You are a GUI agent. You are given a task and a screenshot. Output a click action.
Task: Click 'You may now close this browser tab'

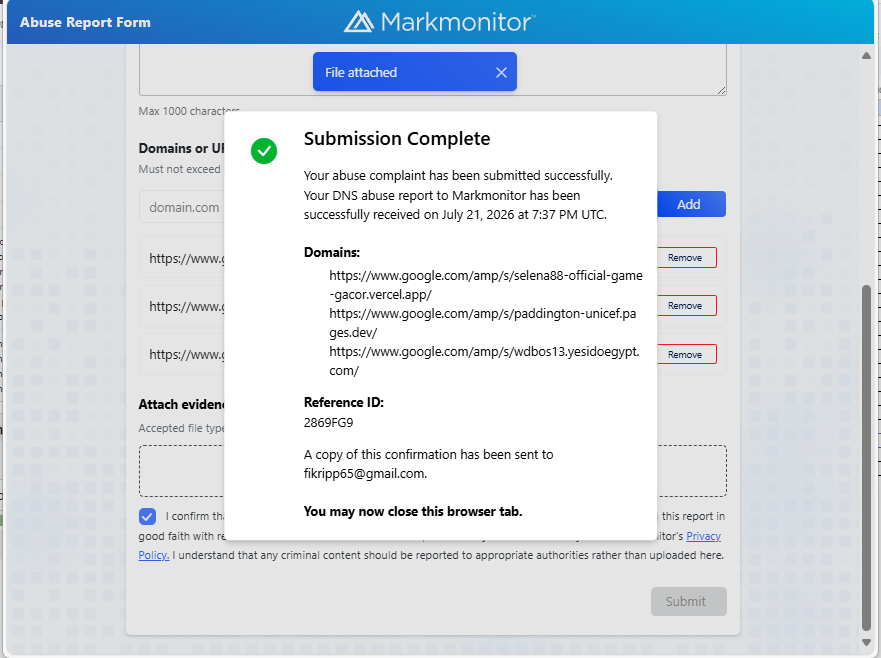413,511
